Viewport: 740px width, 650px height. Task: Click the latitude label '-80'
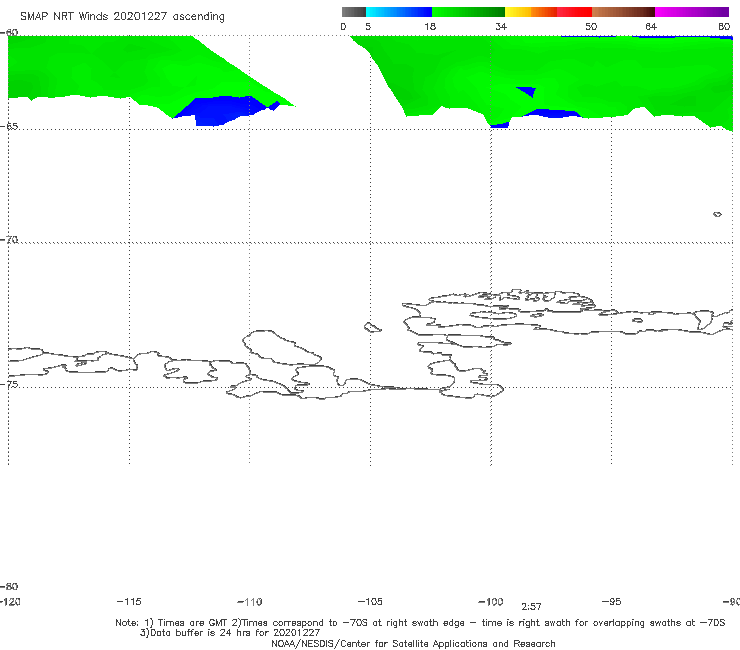9,586
